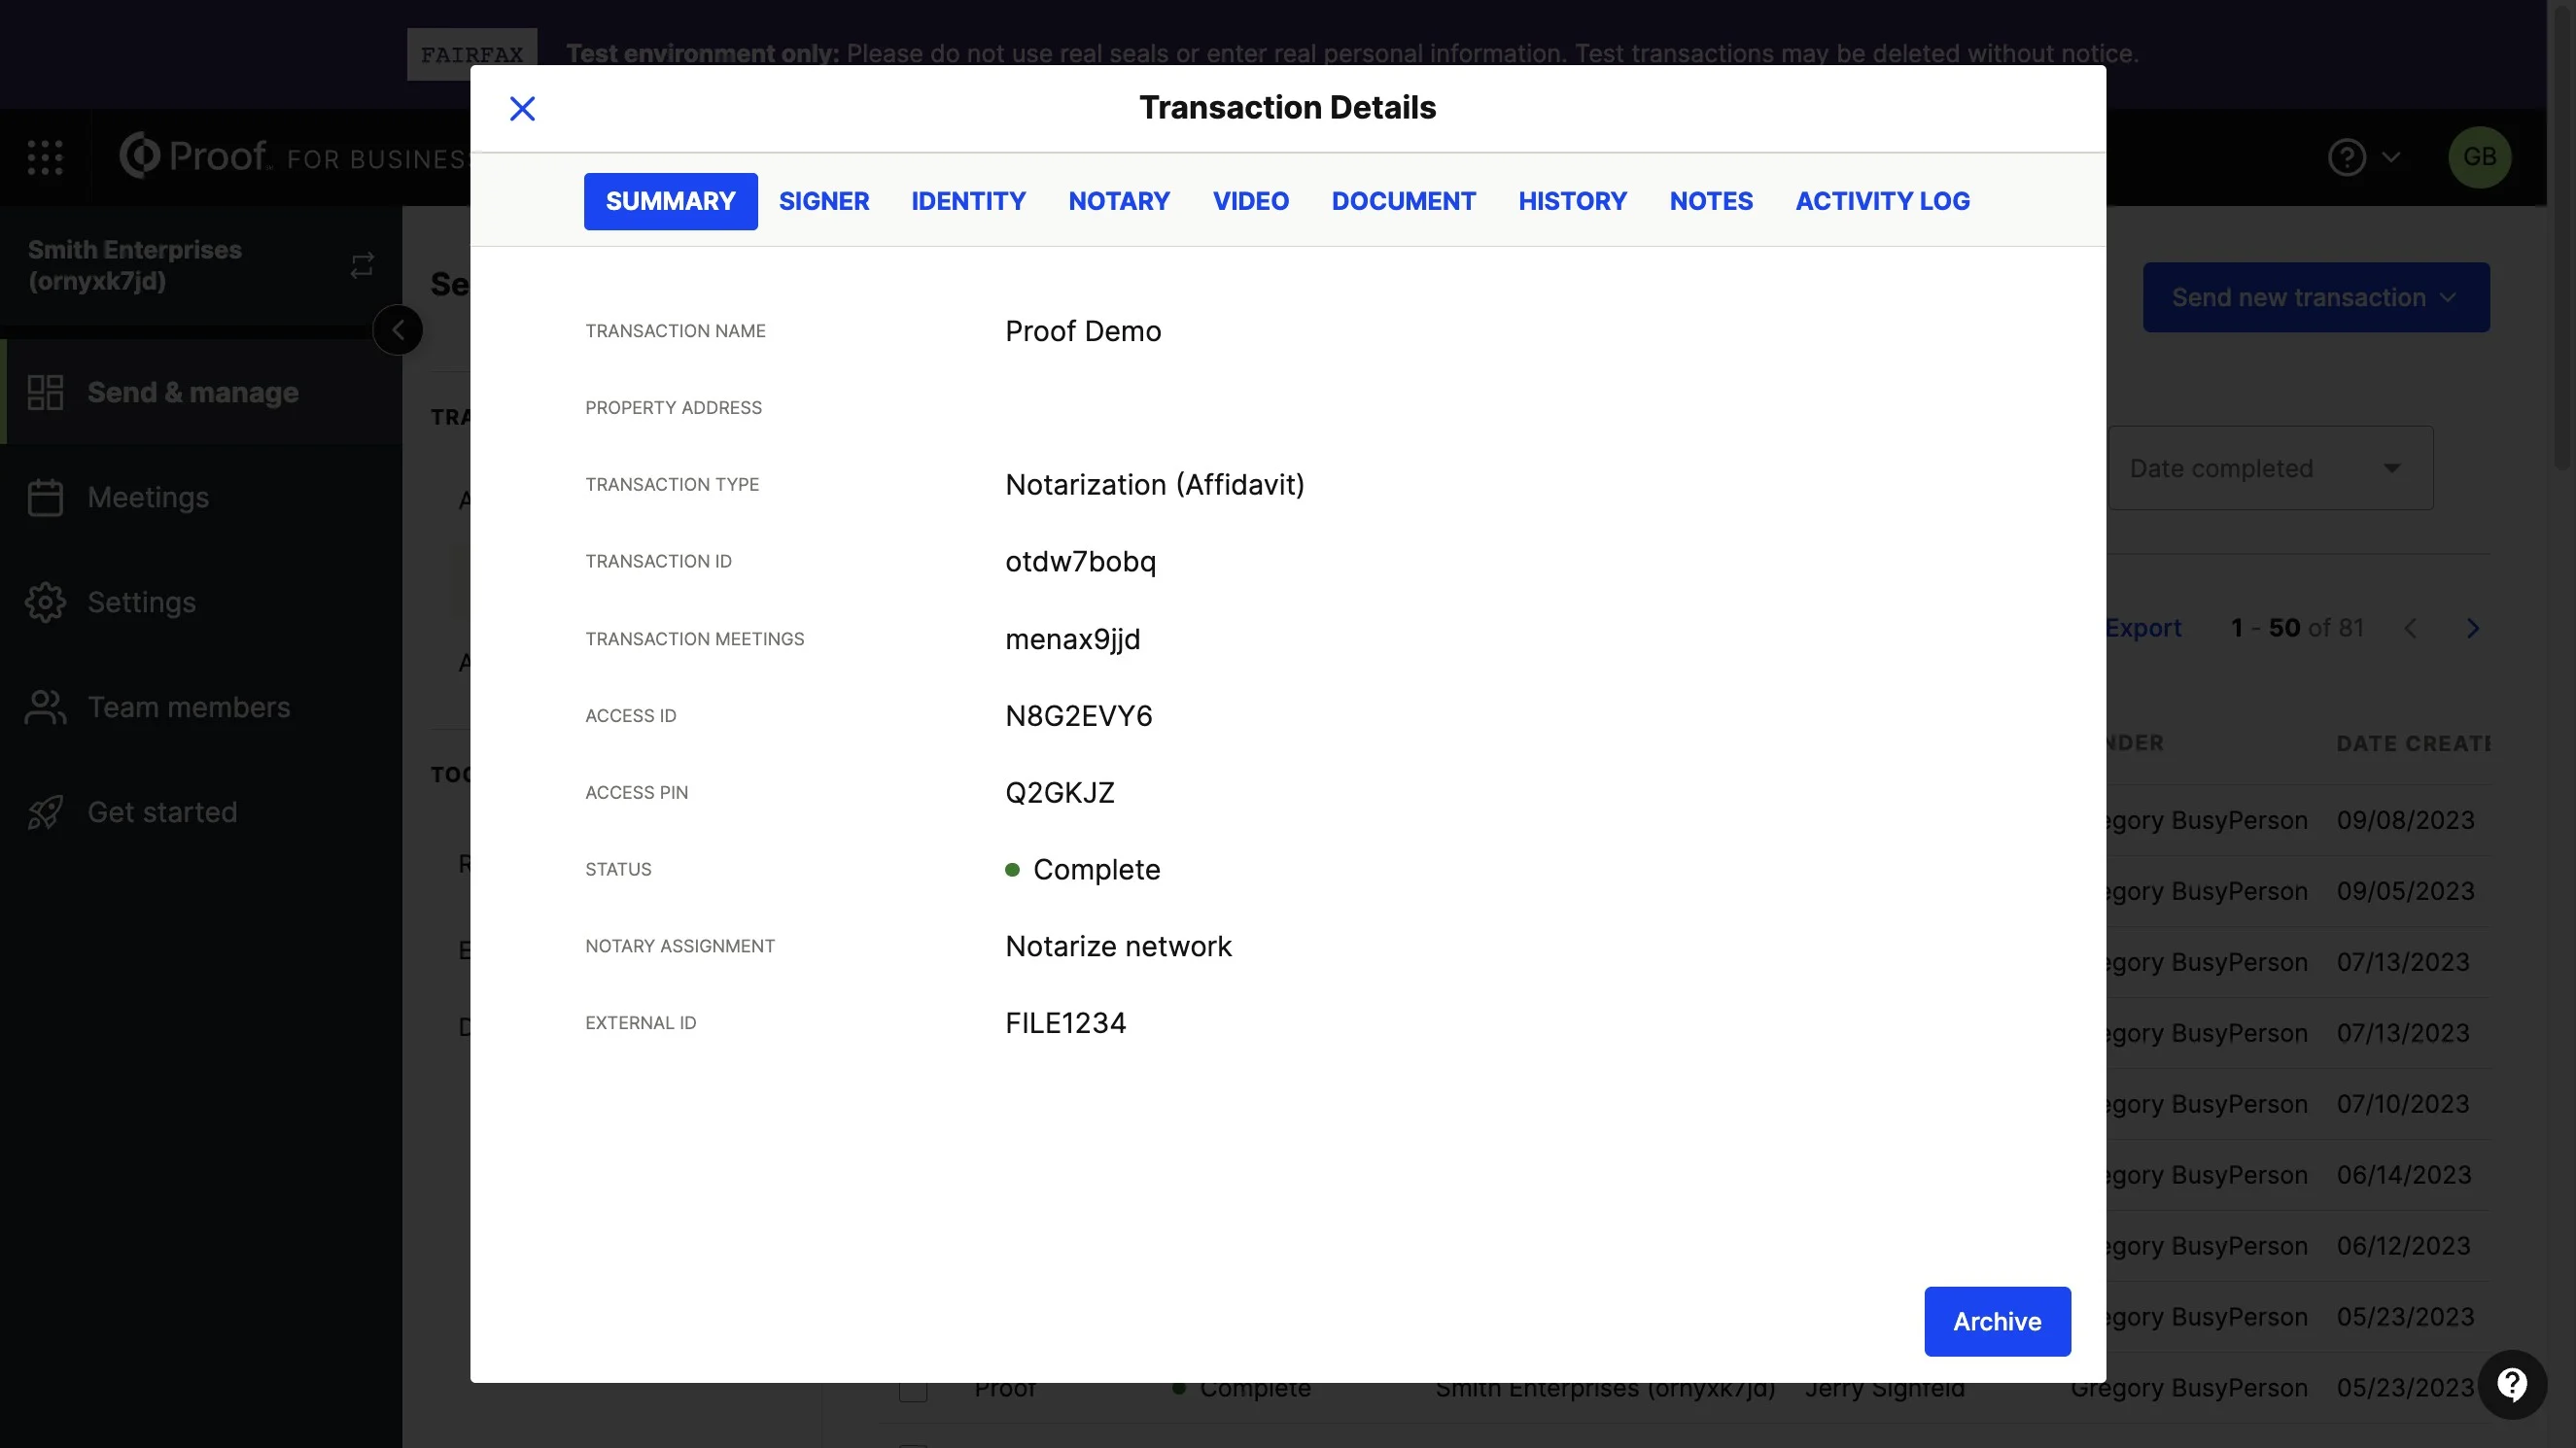Open the Video tab

tap(1250, 201)
